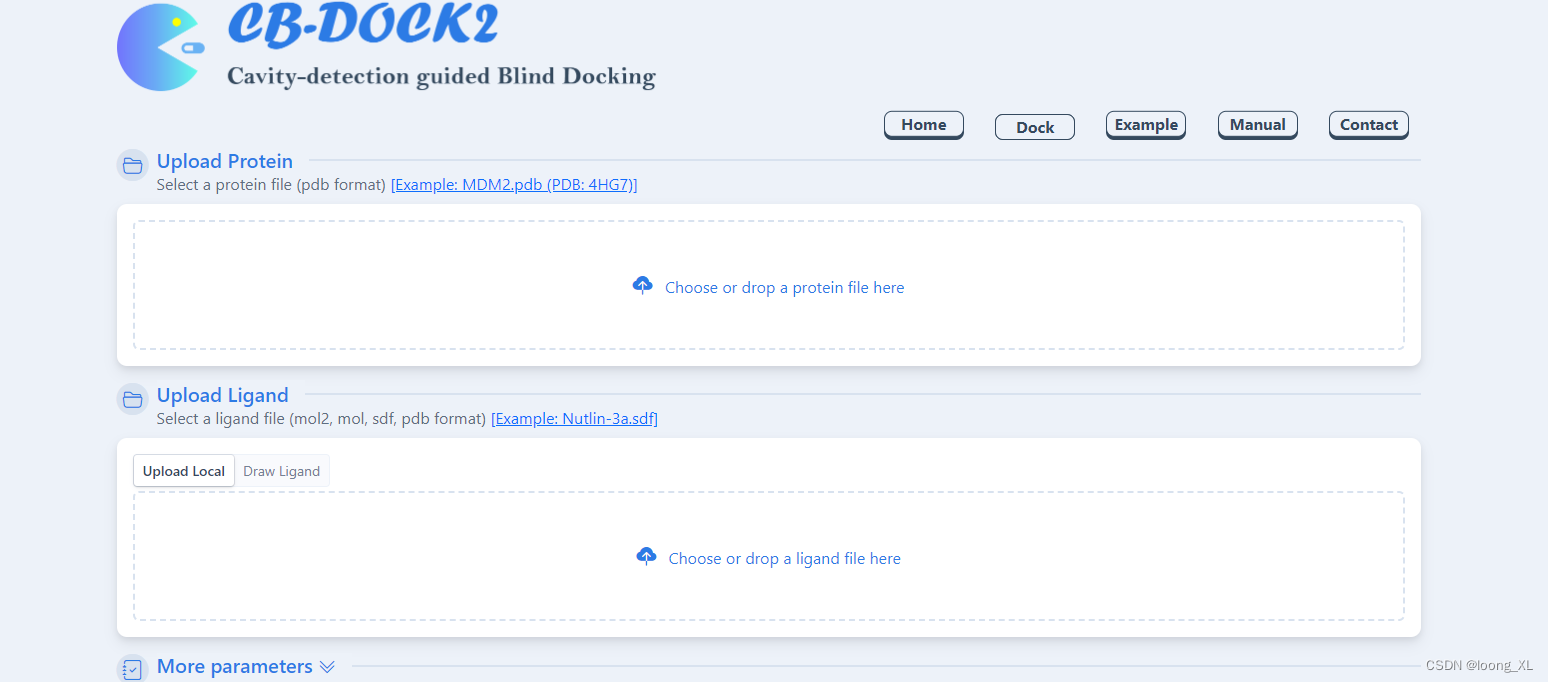This screenshot has width=1548, height=682.
Task: Click the double-chevron next to More parameters
Action: coord(327,666)
